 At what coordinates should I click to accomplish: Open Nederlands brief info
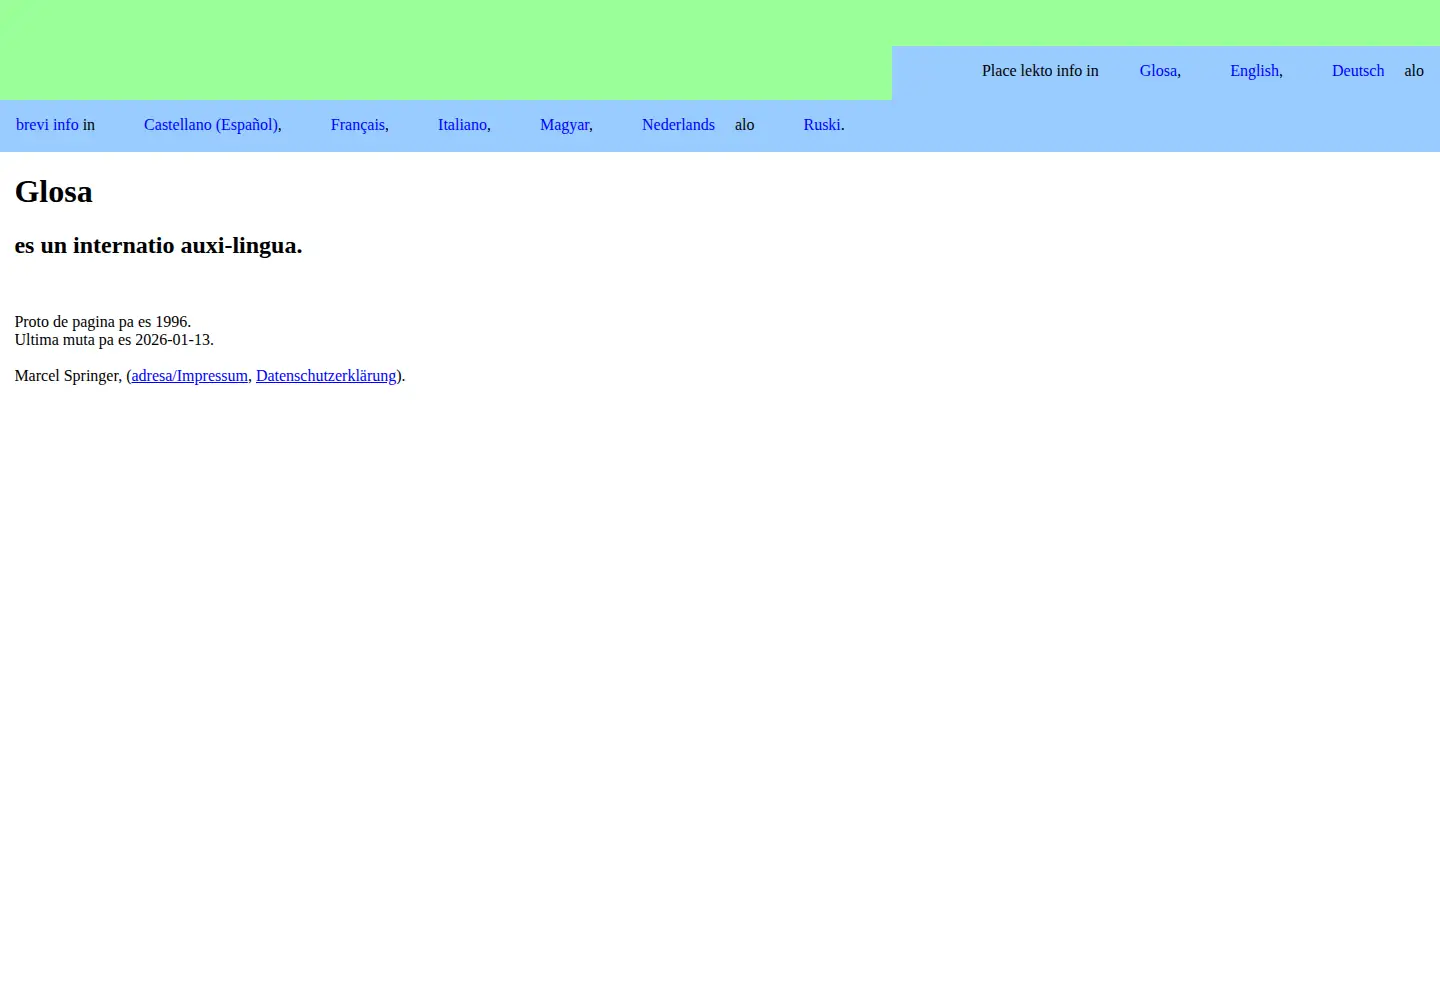click(x=678, y=125)
